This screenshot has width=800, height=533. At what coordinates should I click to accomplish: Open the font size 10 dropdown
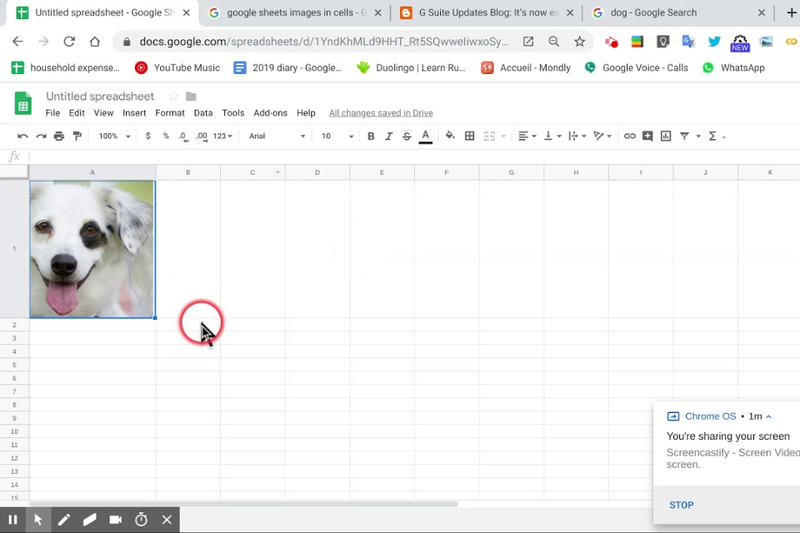337,136
